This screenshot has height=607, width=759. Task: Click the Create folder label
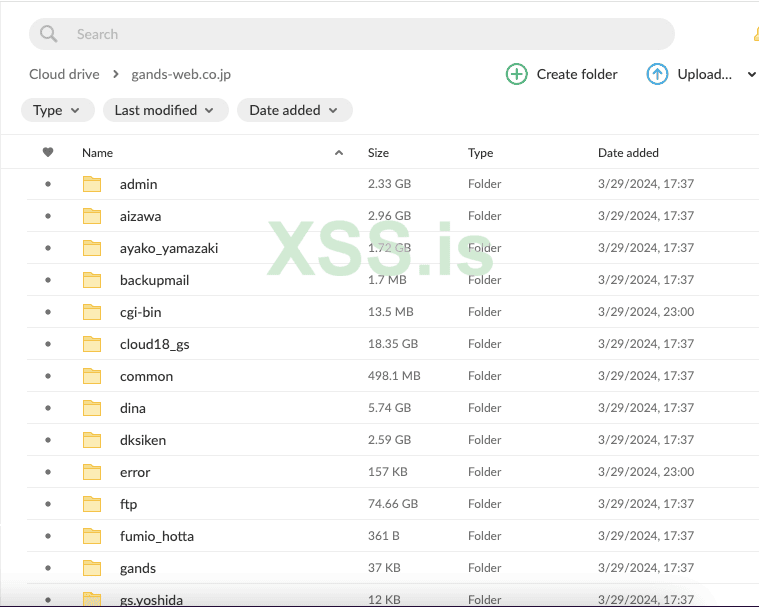click(x=577, y=74)
